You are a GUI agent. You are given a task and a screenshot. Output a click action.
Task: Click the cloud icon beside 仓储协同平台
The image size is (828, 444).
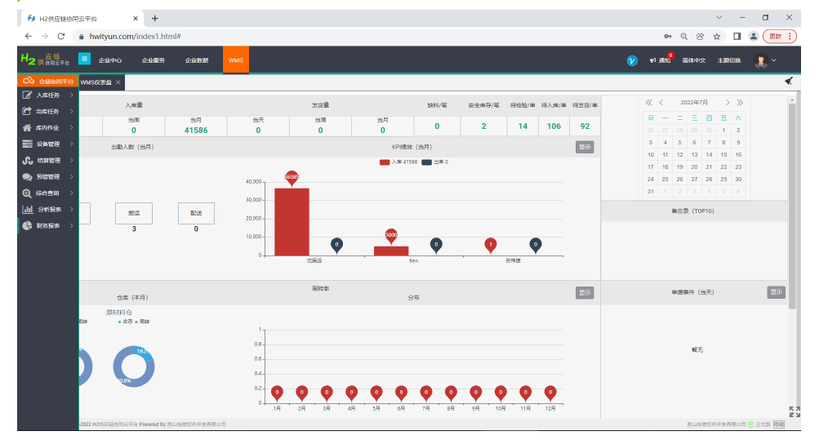pyautogui.click(x=29, y=81)
